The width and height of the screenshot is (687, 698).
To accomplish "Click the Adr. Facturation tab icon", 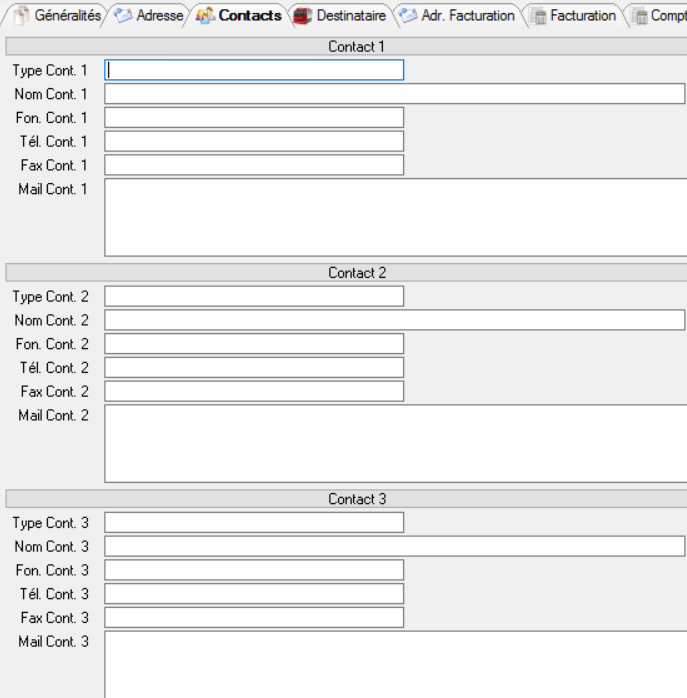I will coord(407,16).
